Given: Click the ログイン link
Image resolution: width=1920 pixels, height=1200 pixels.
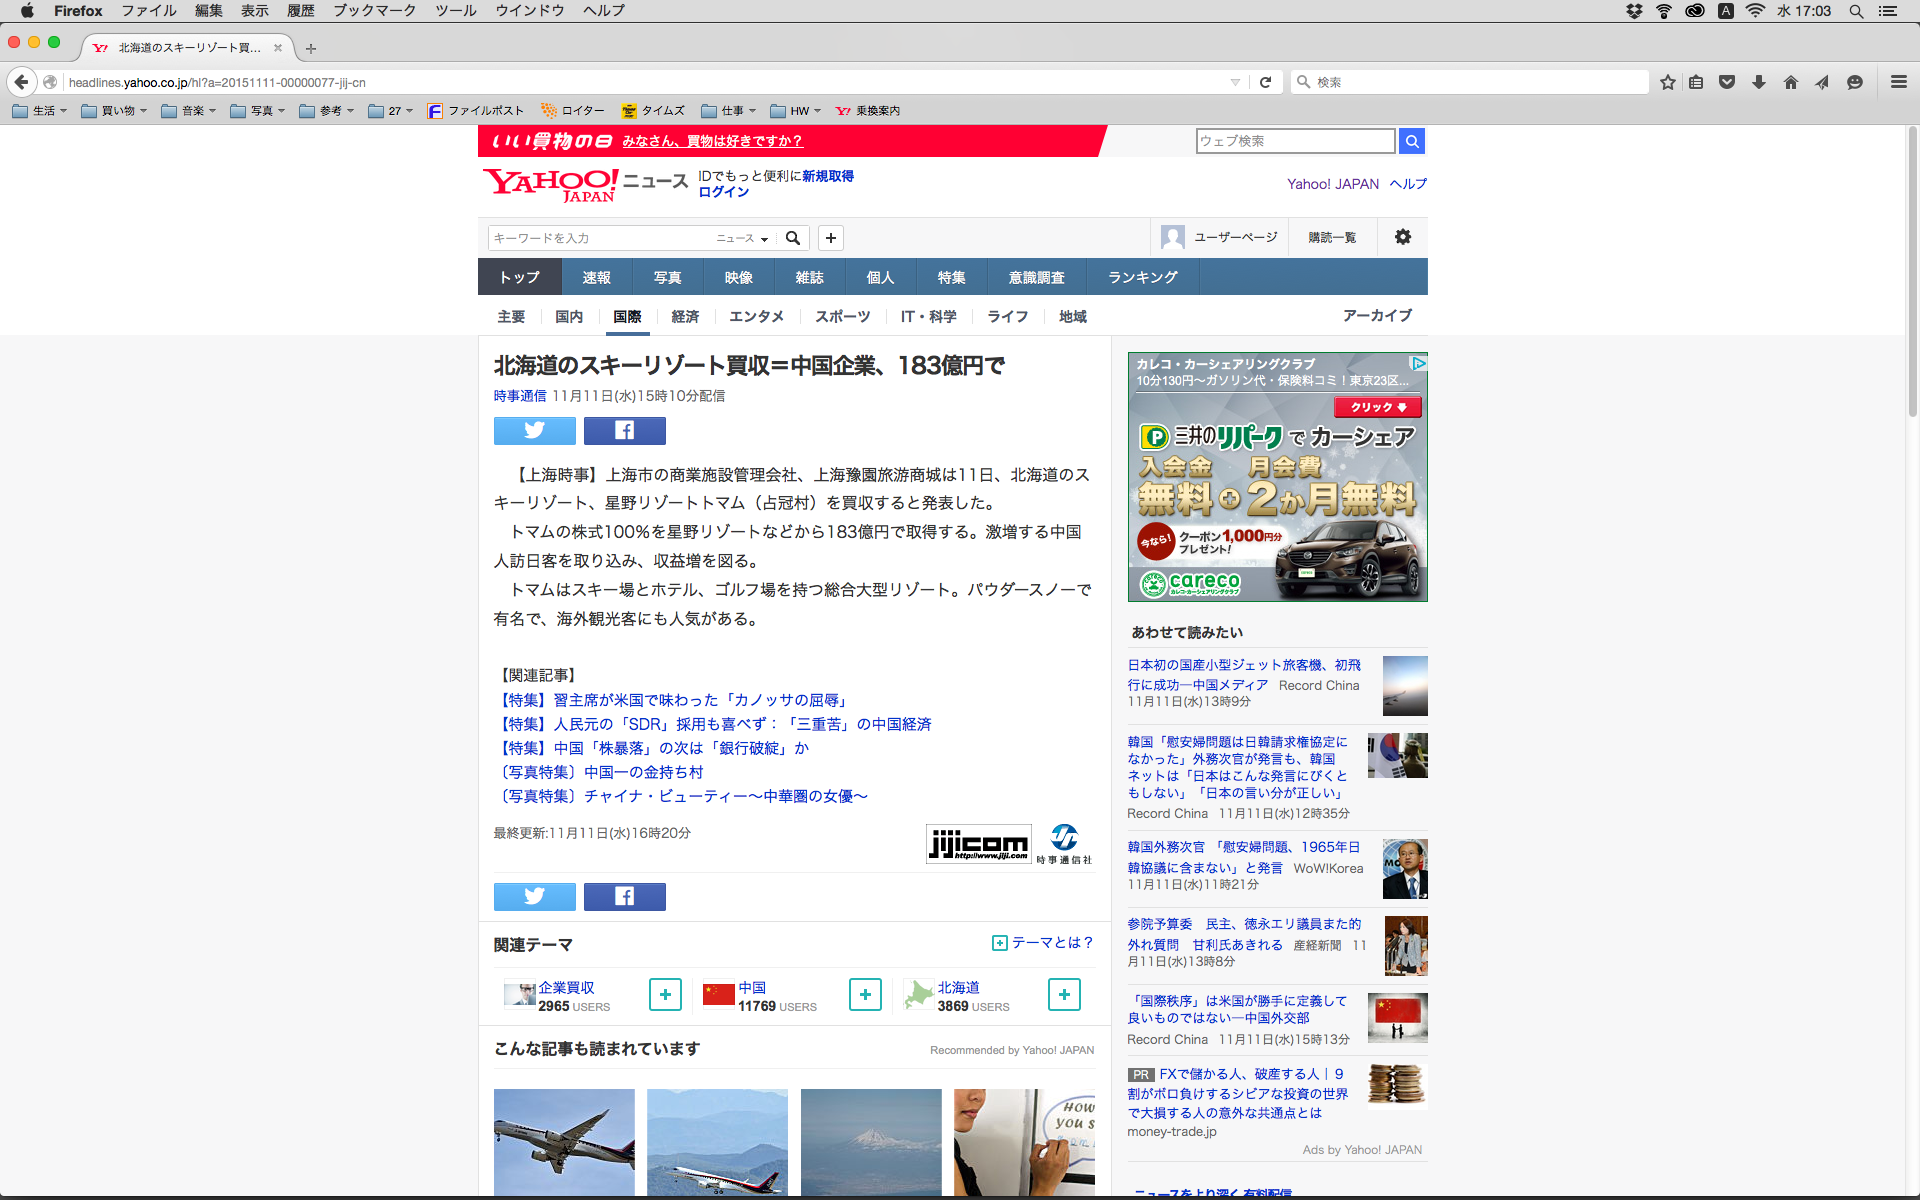Looking at the screenshot, I should pos(723,192).
